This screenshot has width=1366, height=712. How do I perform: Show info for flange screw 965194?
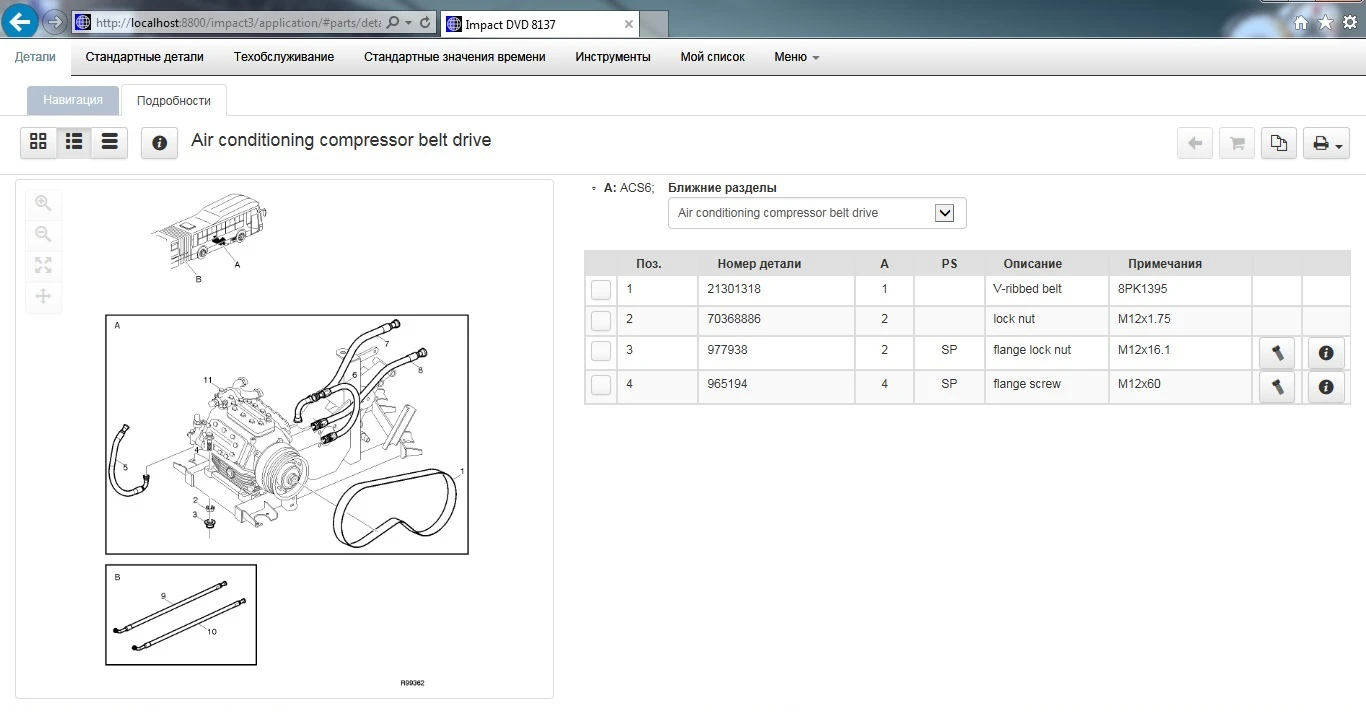(x=1326, y=386)
